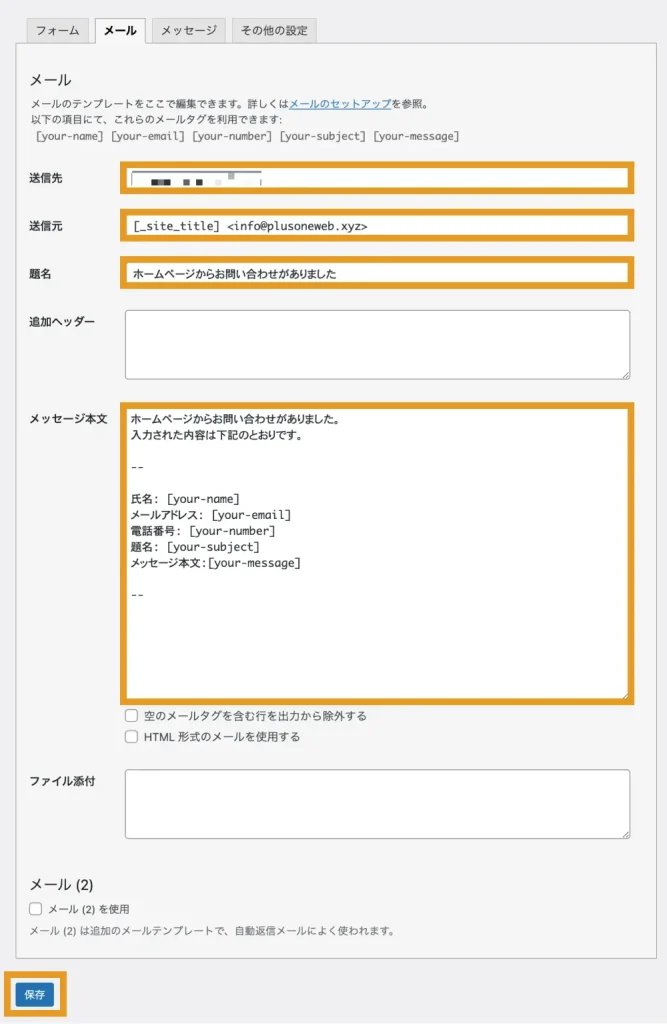The width and height of the screenshot is (667, 1024).
Task: Toggle HTML 形式のメールを使用する checkbox
Action: tap(131, 737)
